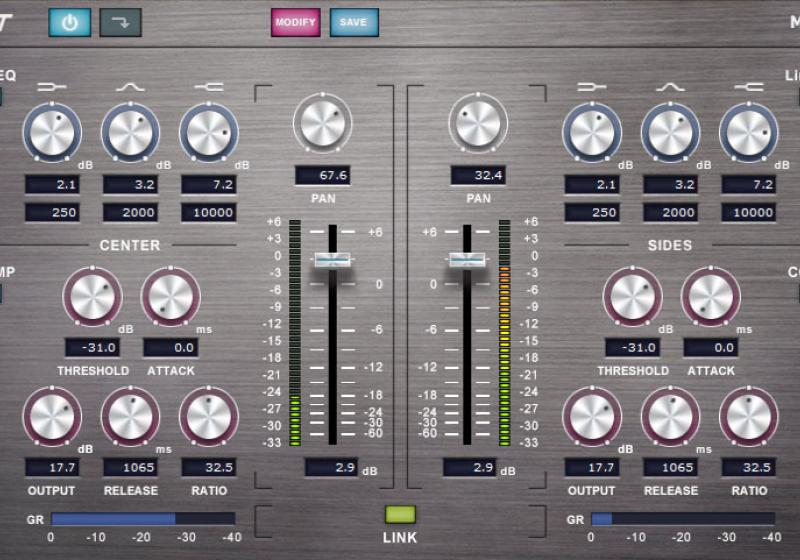Click the CENTER low-band gain value 2.1
Screen dimensions: 800x560
pyautogui.click(x=52, y=184)
